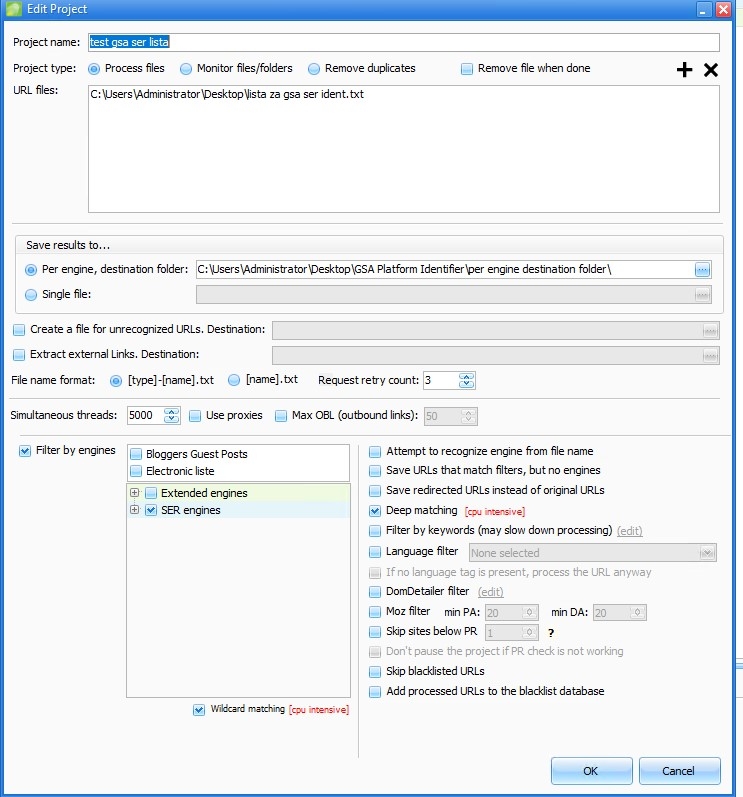Adjust the Simultaneous threads spinner
743x797 pixels.
(x=171, y=415)
